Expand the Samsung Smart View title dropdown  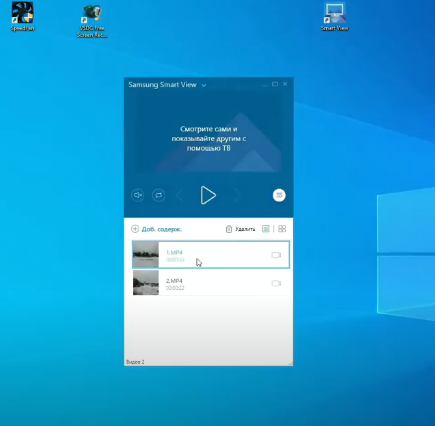pyautogui.click(x=204, y=85)
